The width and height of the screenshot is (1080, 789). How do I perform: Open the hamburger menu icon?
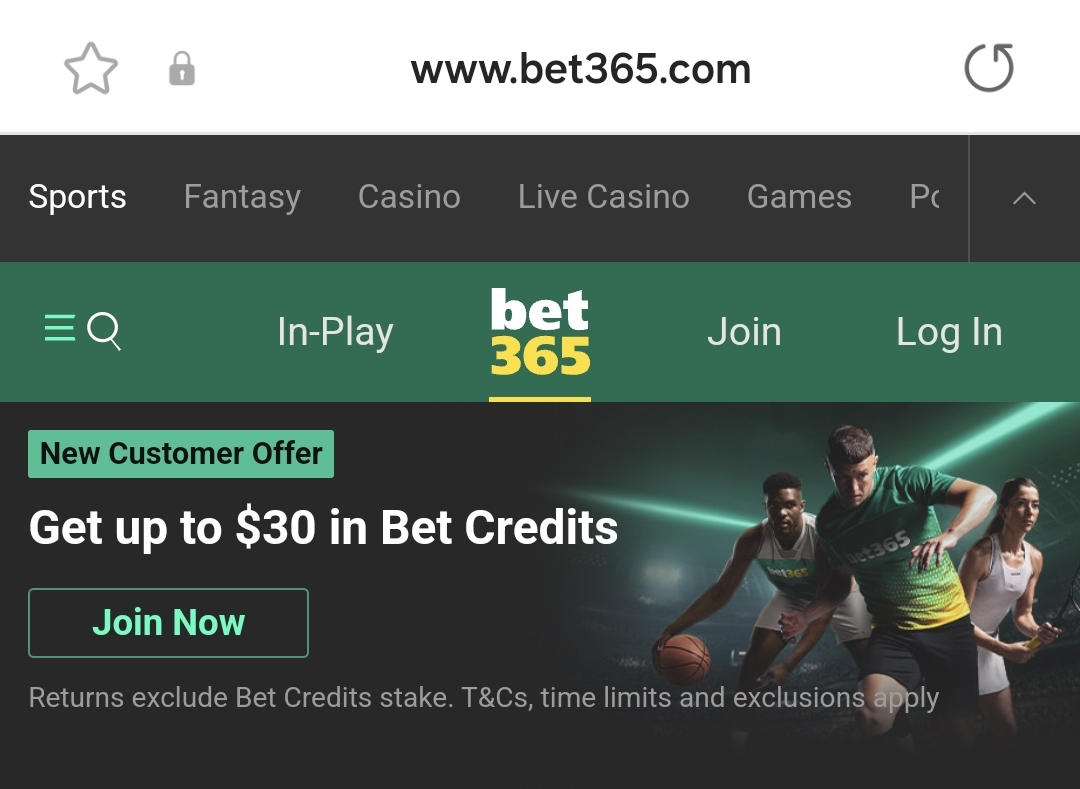pyautogui.click(x=60, y=328)
